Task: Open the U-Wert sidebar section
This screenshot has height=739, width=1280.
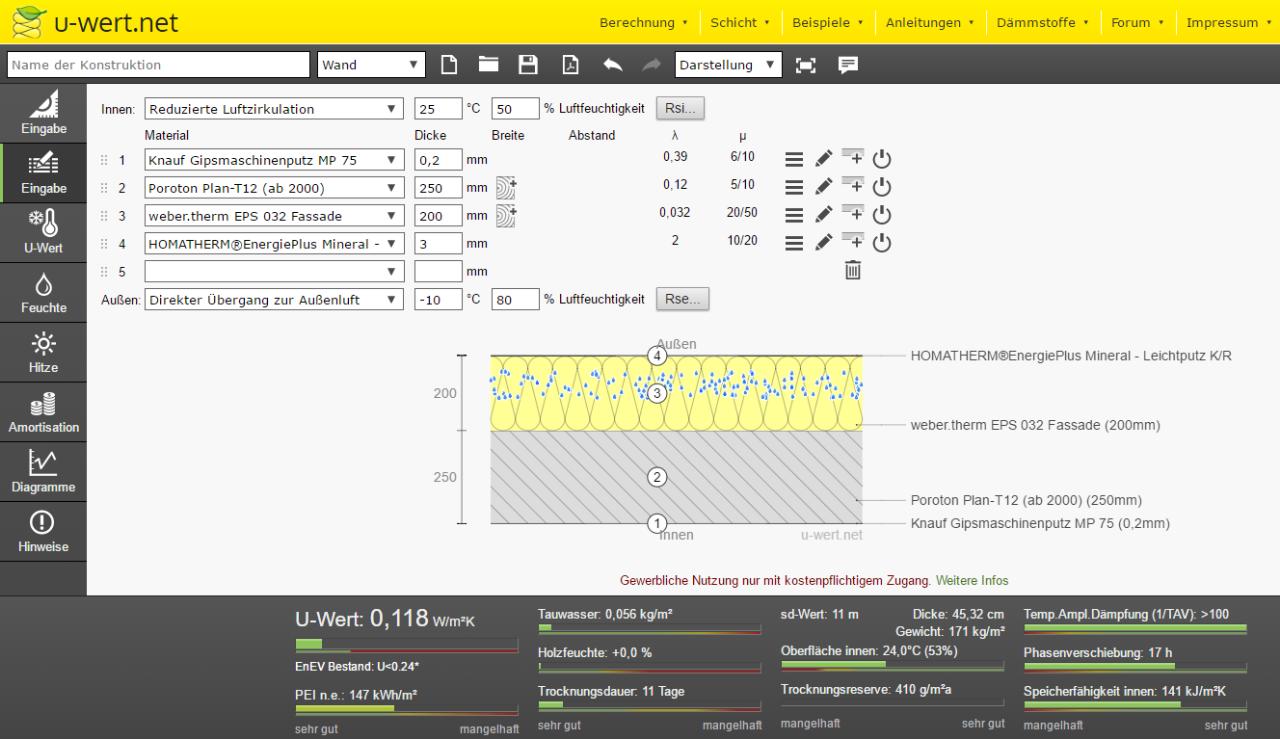Action: (x=43, y=233)
